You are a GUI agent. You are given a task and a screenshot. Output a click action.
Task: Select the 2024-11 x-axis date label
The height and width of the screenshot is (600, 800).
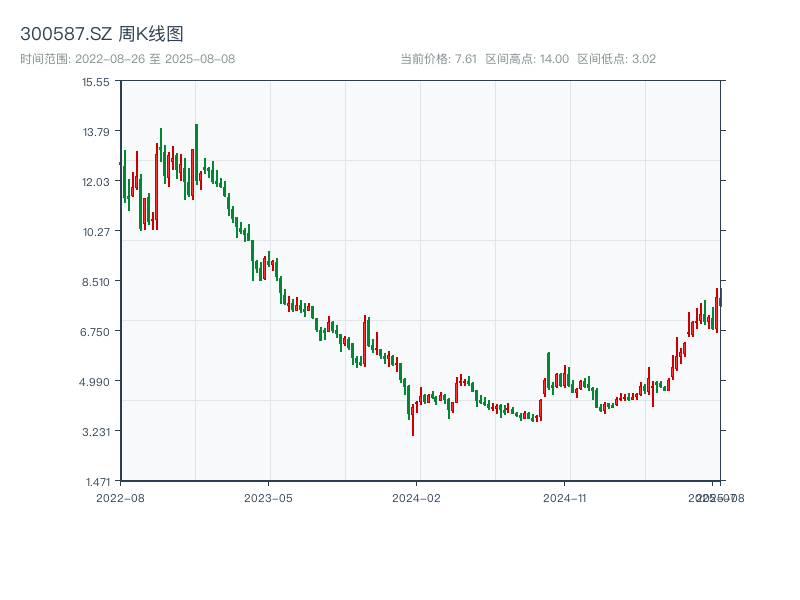click(566, 497)
